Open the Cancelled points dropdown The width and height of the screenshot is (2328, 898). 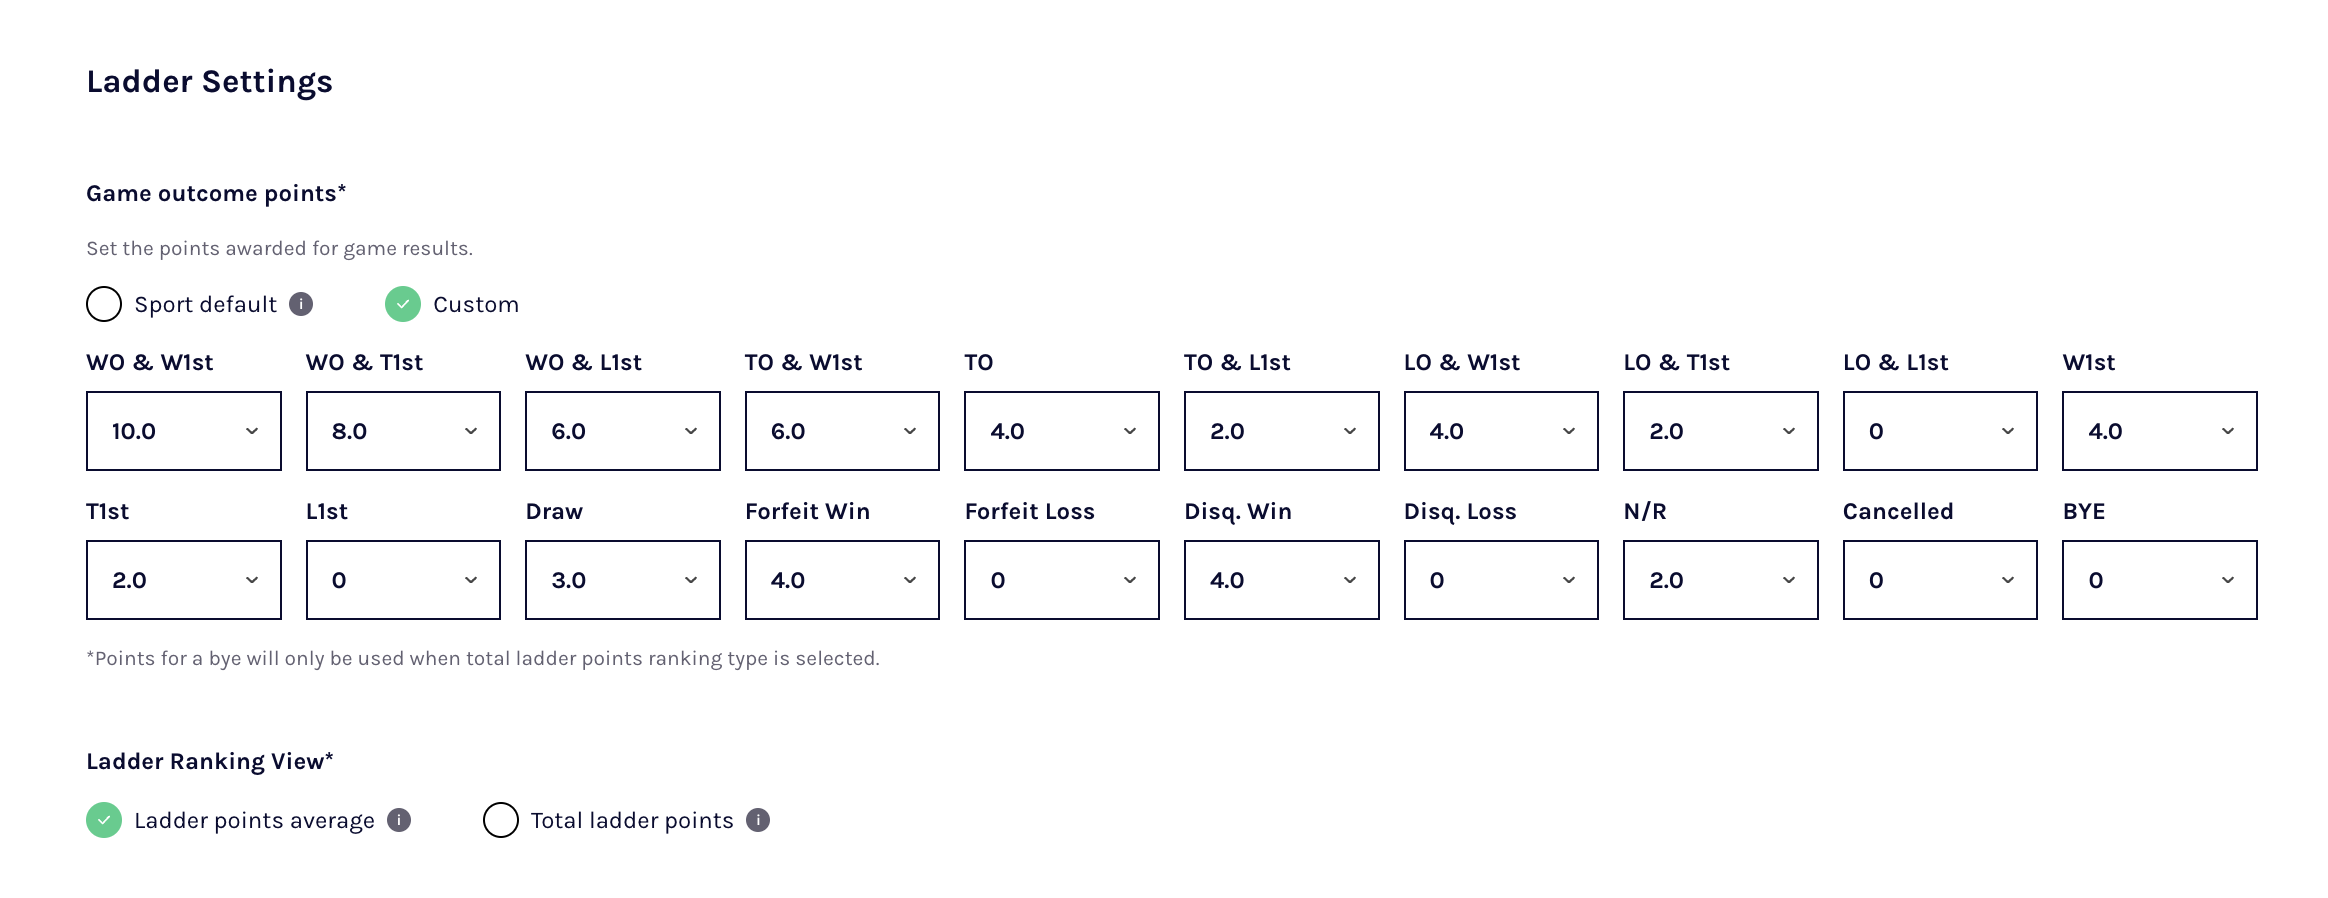[1940, 580]
